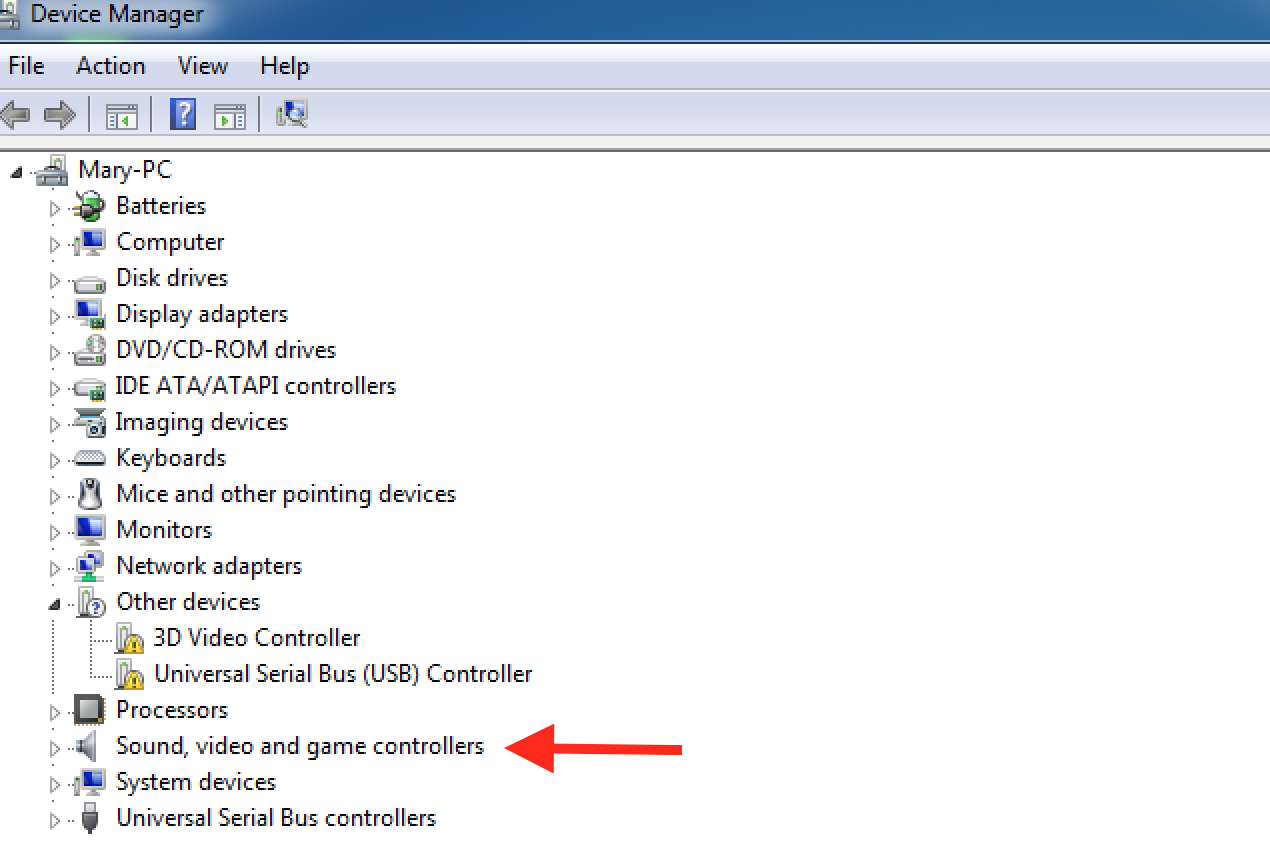Click the Other devices question mark icon

[89, 603]
